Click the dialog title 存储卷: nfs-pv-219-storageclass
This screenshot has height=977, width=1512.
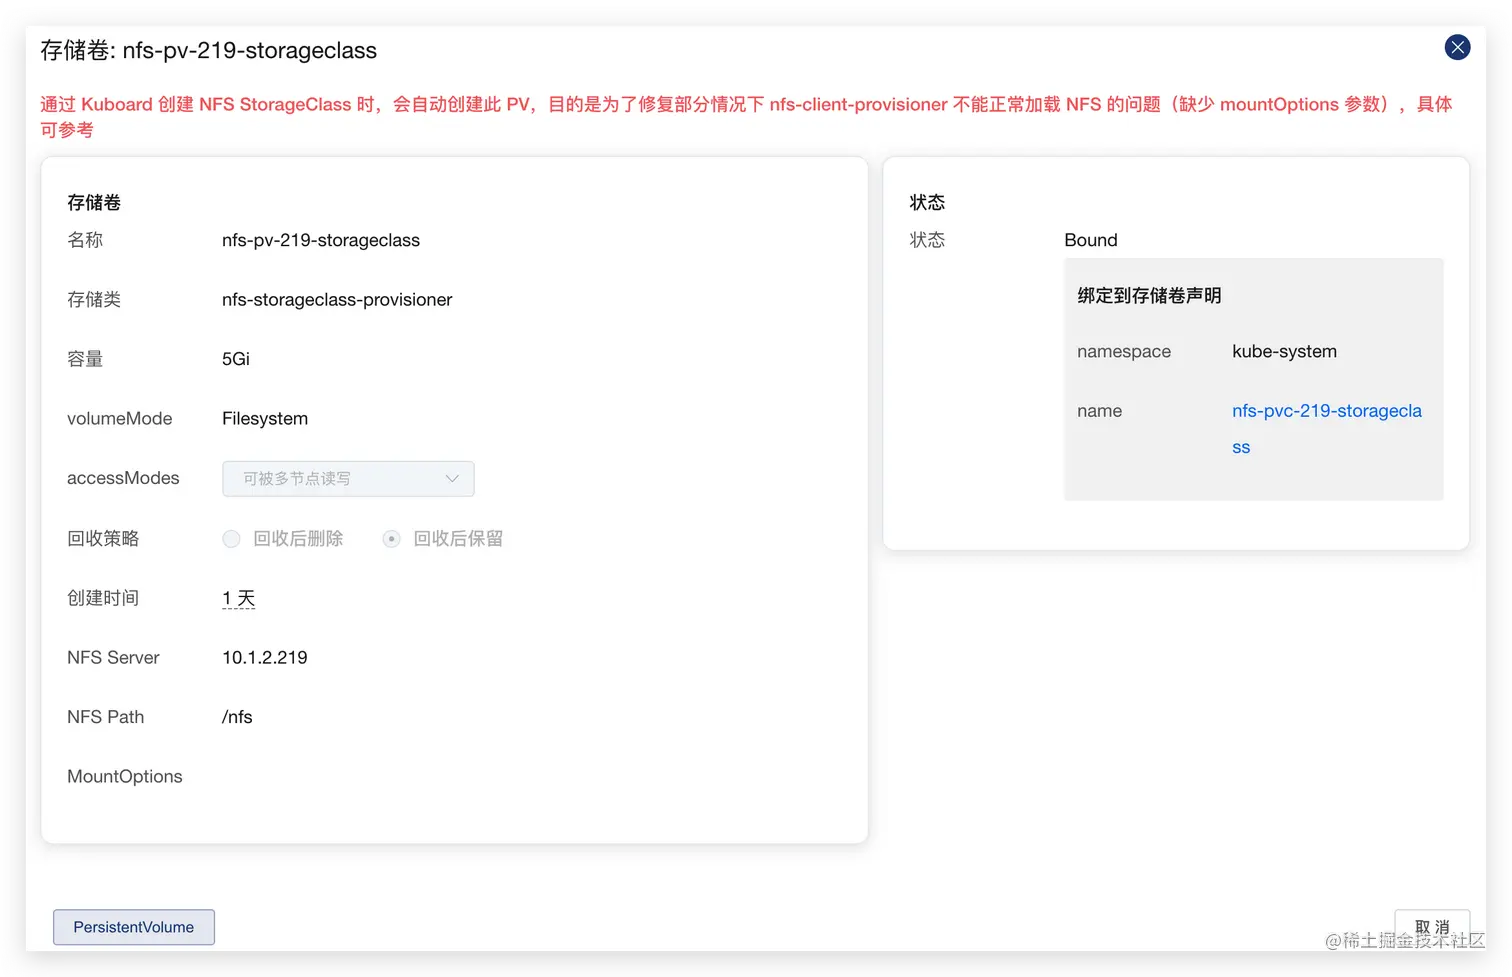tap(209, 50)
